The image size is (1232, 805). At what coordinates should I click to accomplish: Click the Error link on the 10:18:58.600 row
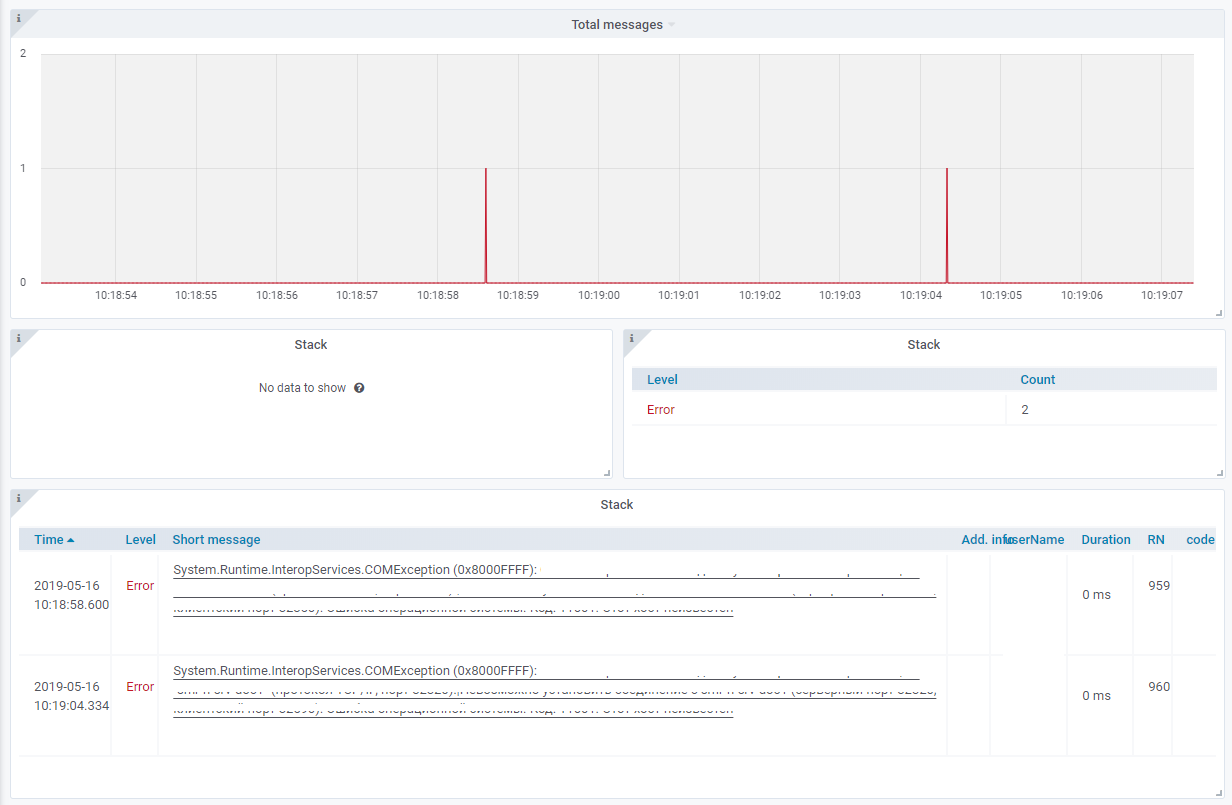point(140,586)
